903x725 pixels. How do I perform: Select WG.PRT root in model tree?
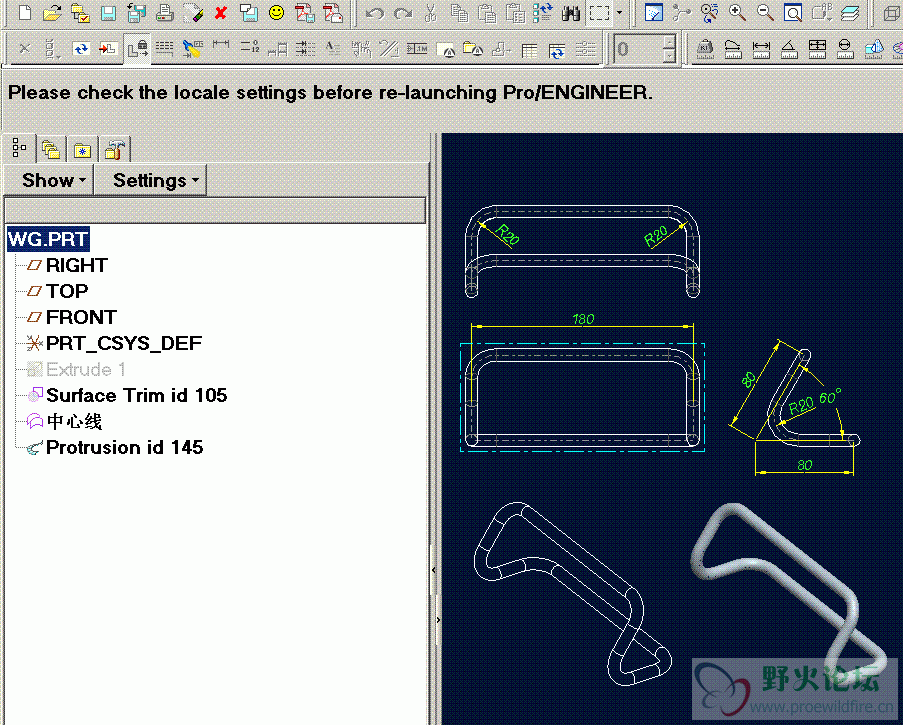coord(48,239)
